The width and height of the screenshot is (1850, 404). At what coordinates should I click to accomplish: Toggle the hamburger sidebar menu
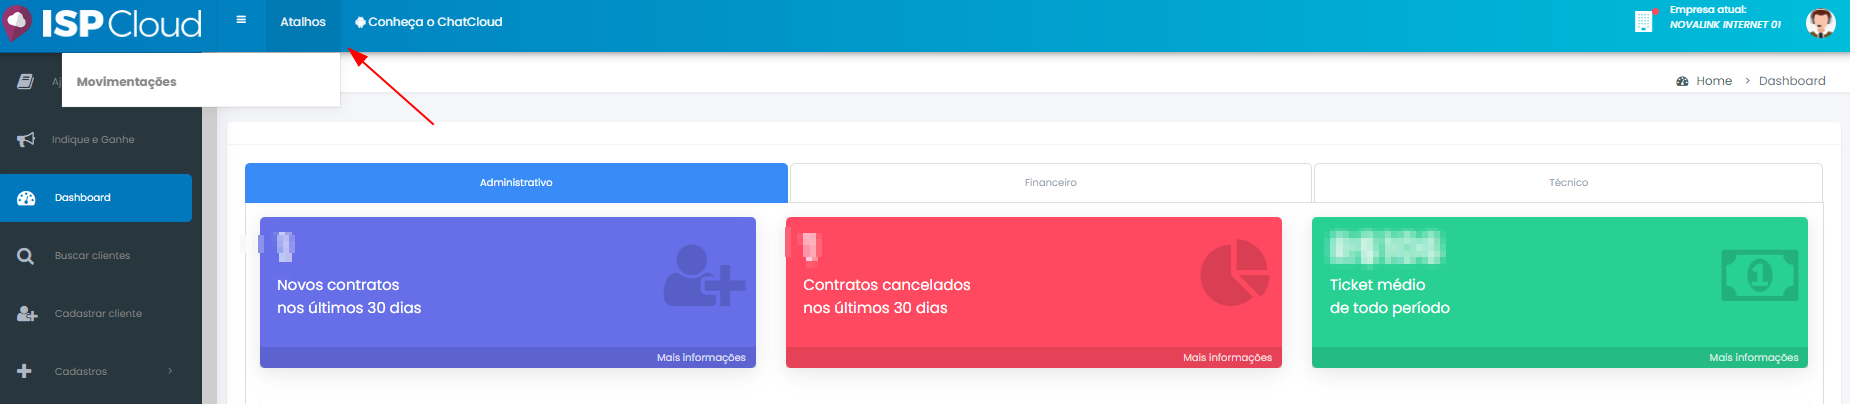point(241,20)
